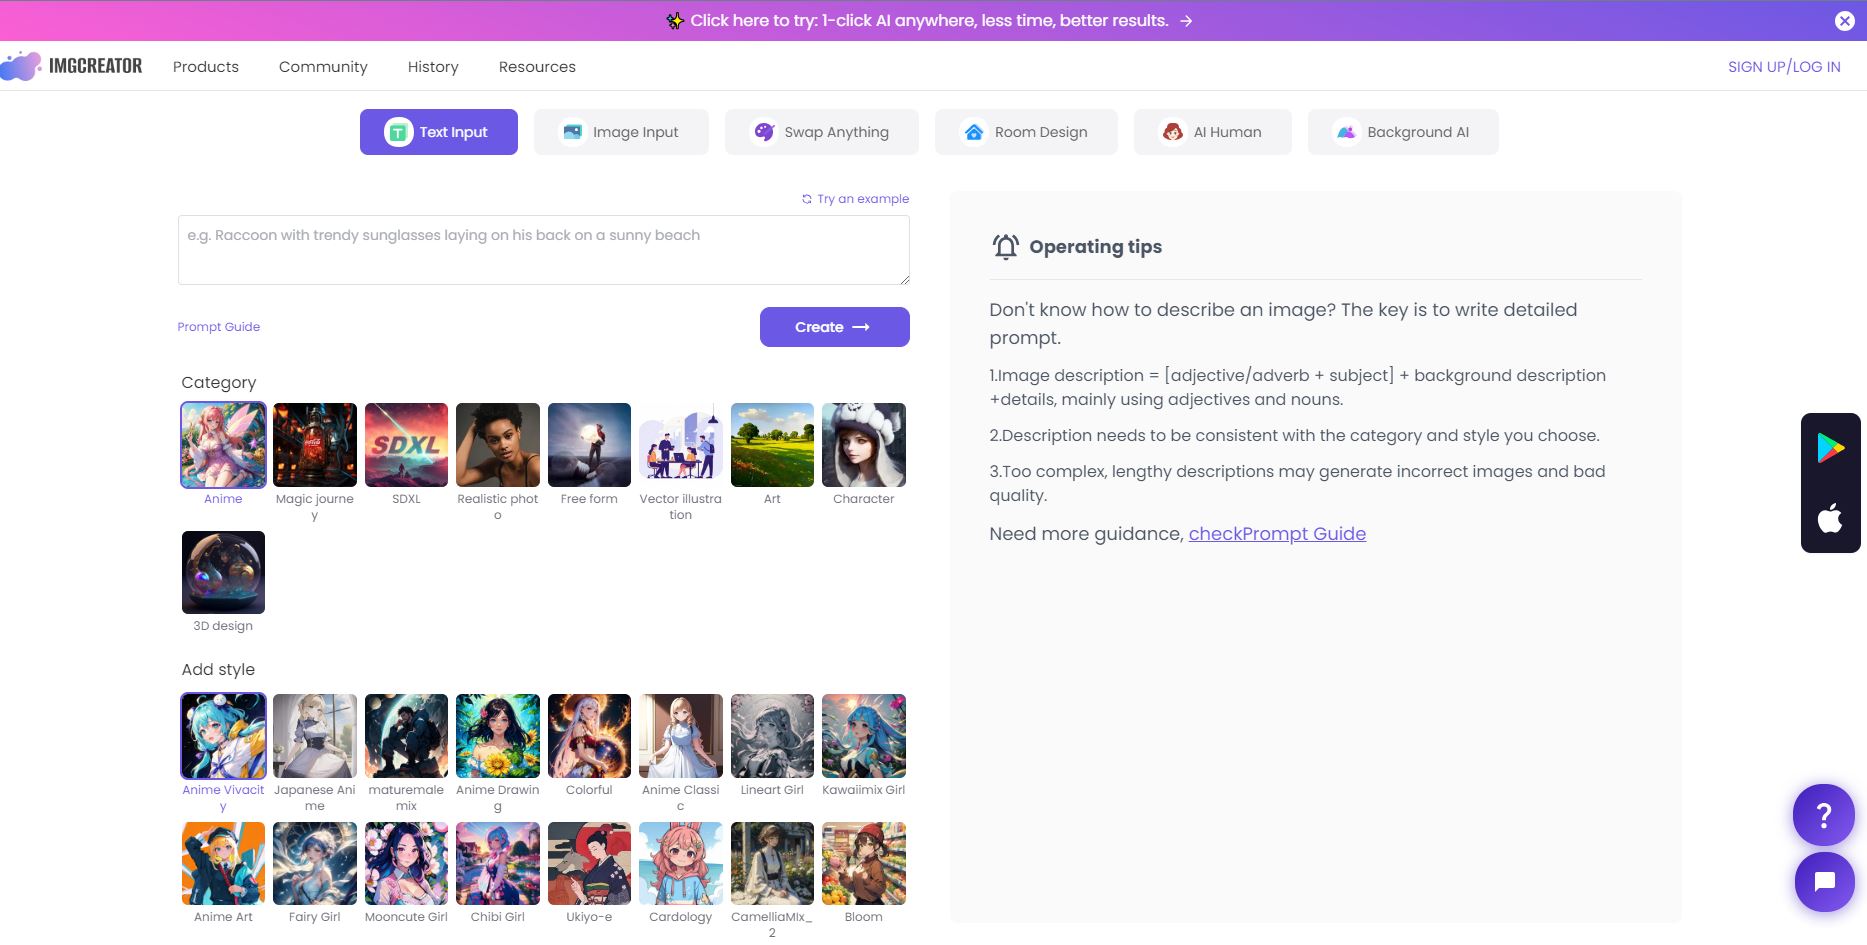Switch to the Image Input tab
Image resolution: width=1867 pixels, height=945 pixels.
click(620, 132)
